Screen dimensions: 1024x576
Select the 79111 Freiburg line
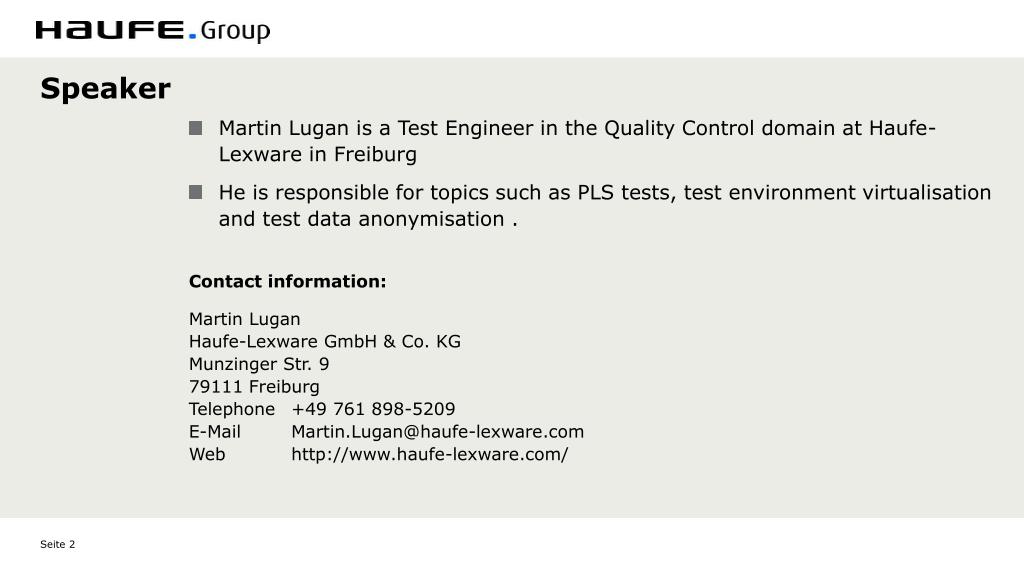(x=254, y=387)
